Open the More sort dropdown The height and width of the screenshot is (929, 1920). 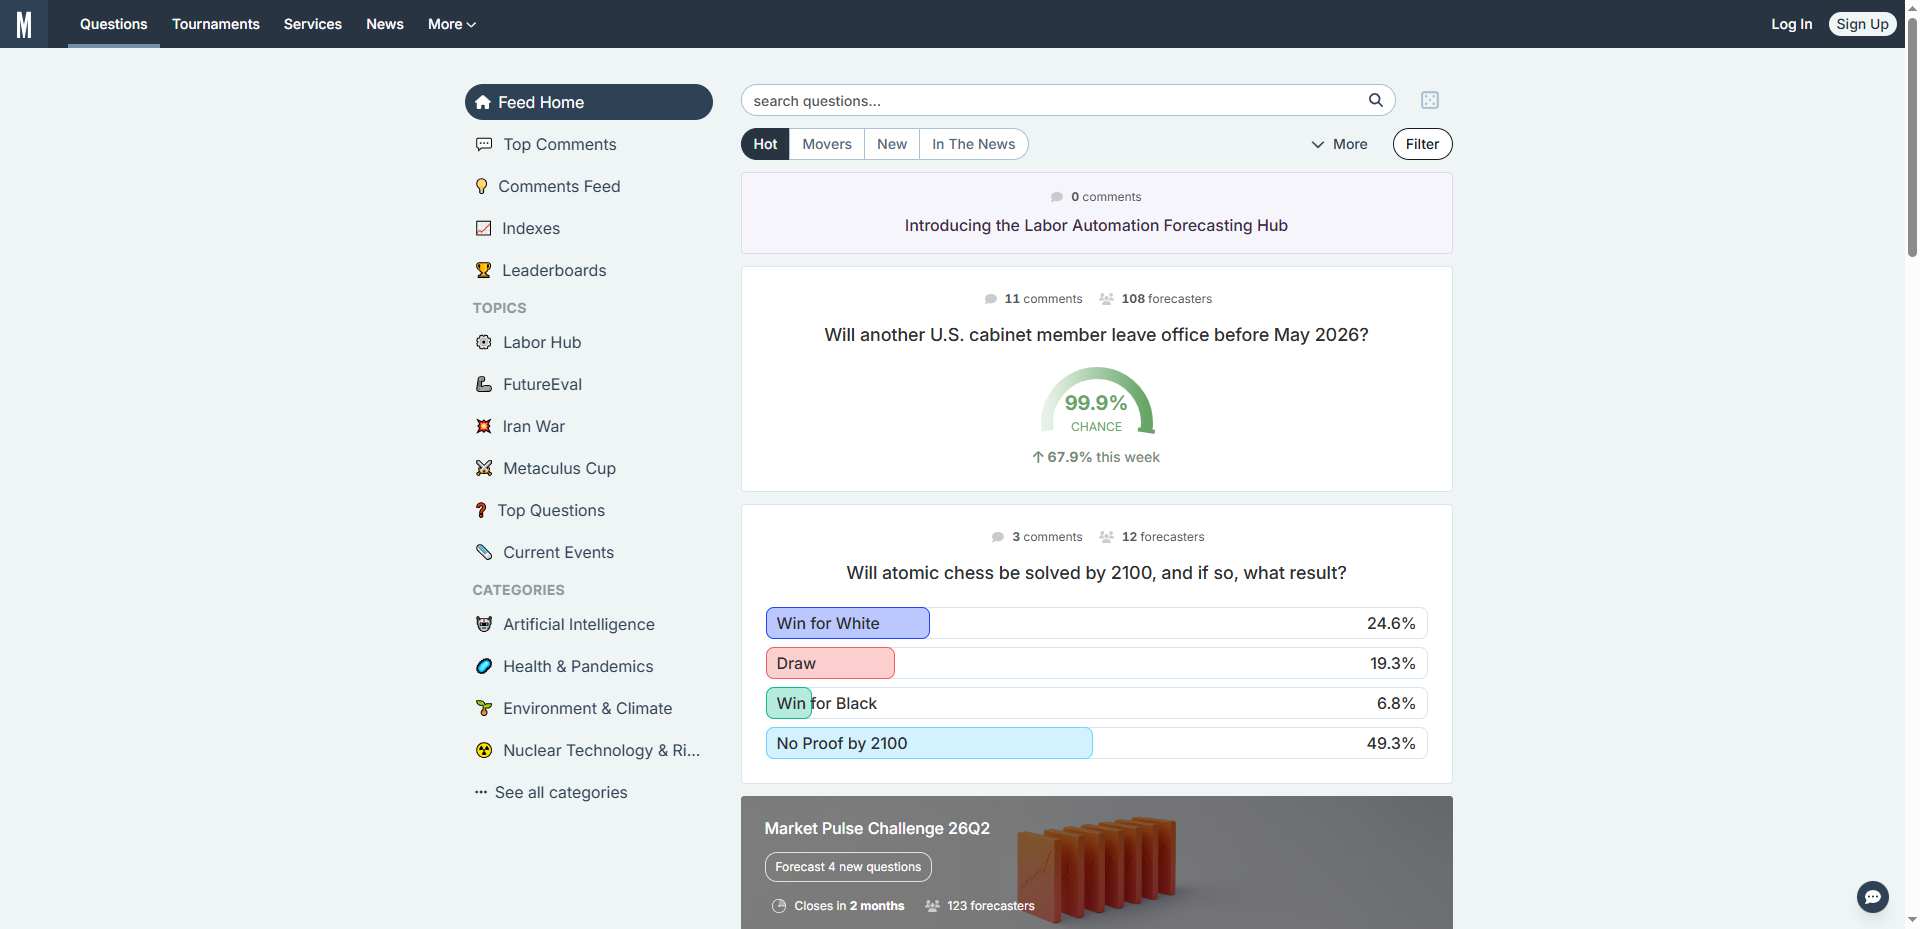click(x=1339, y=144)
